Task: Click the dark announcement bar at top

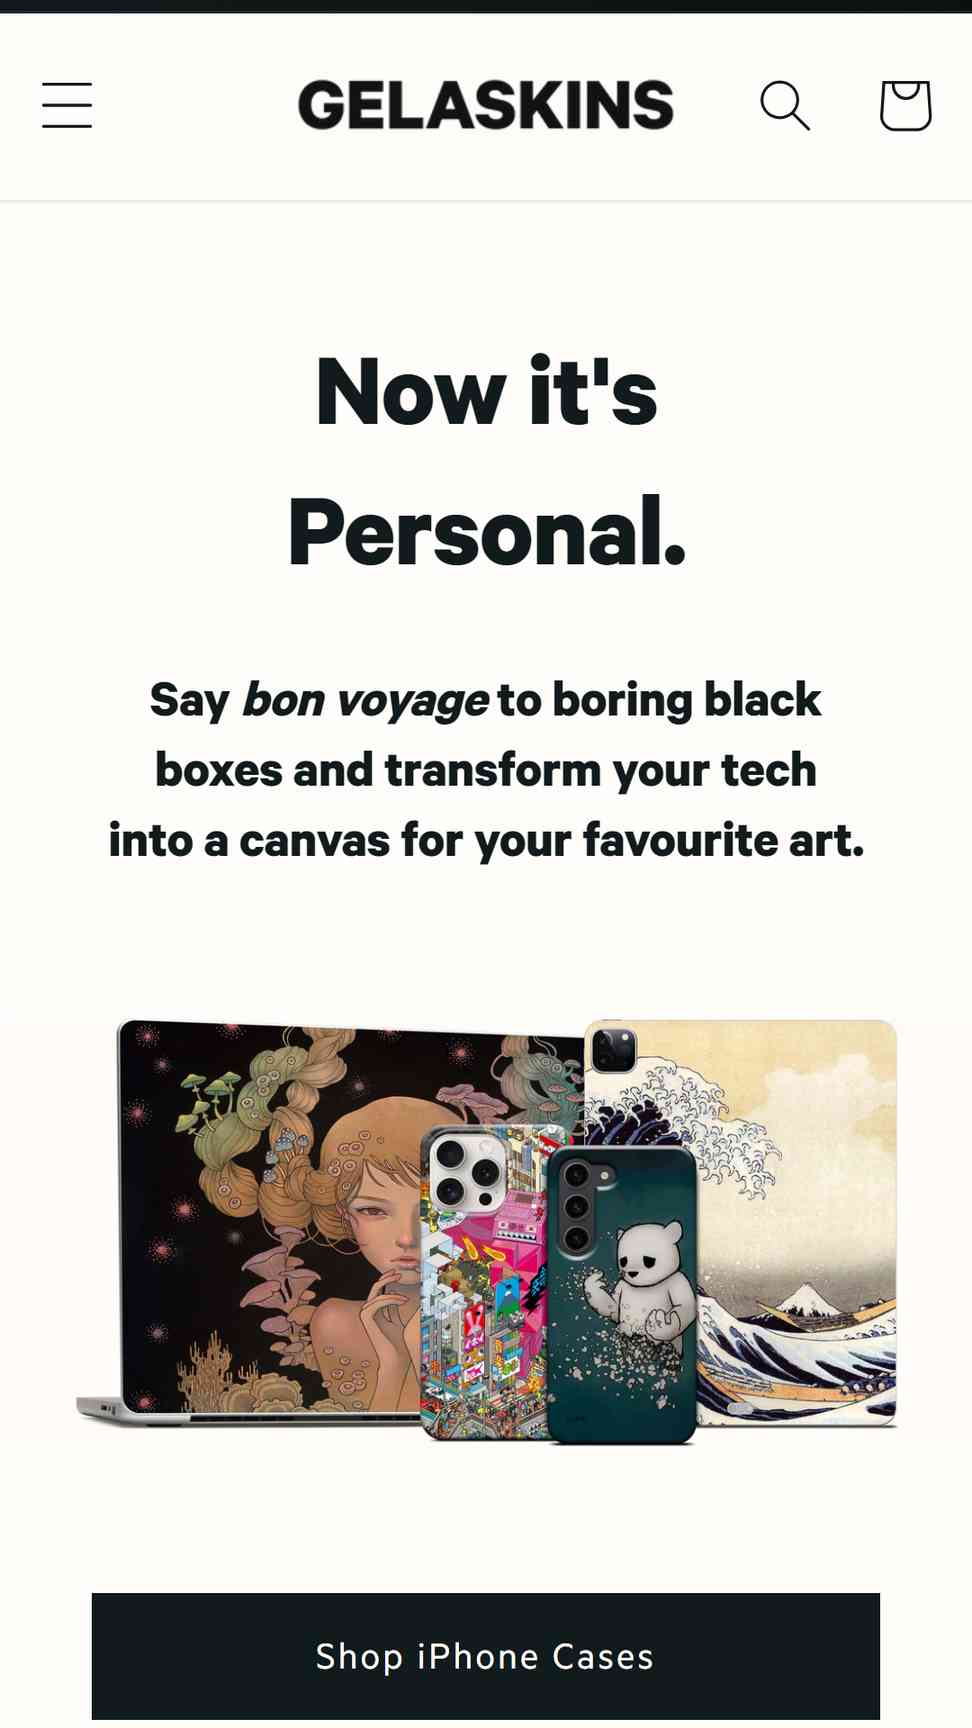Action: click(x=486, y=6)
